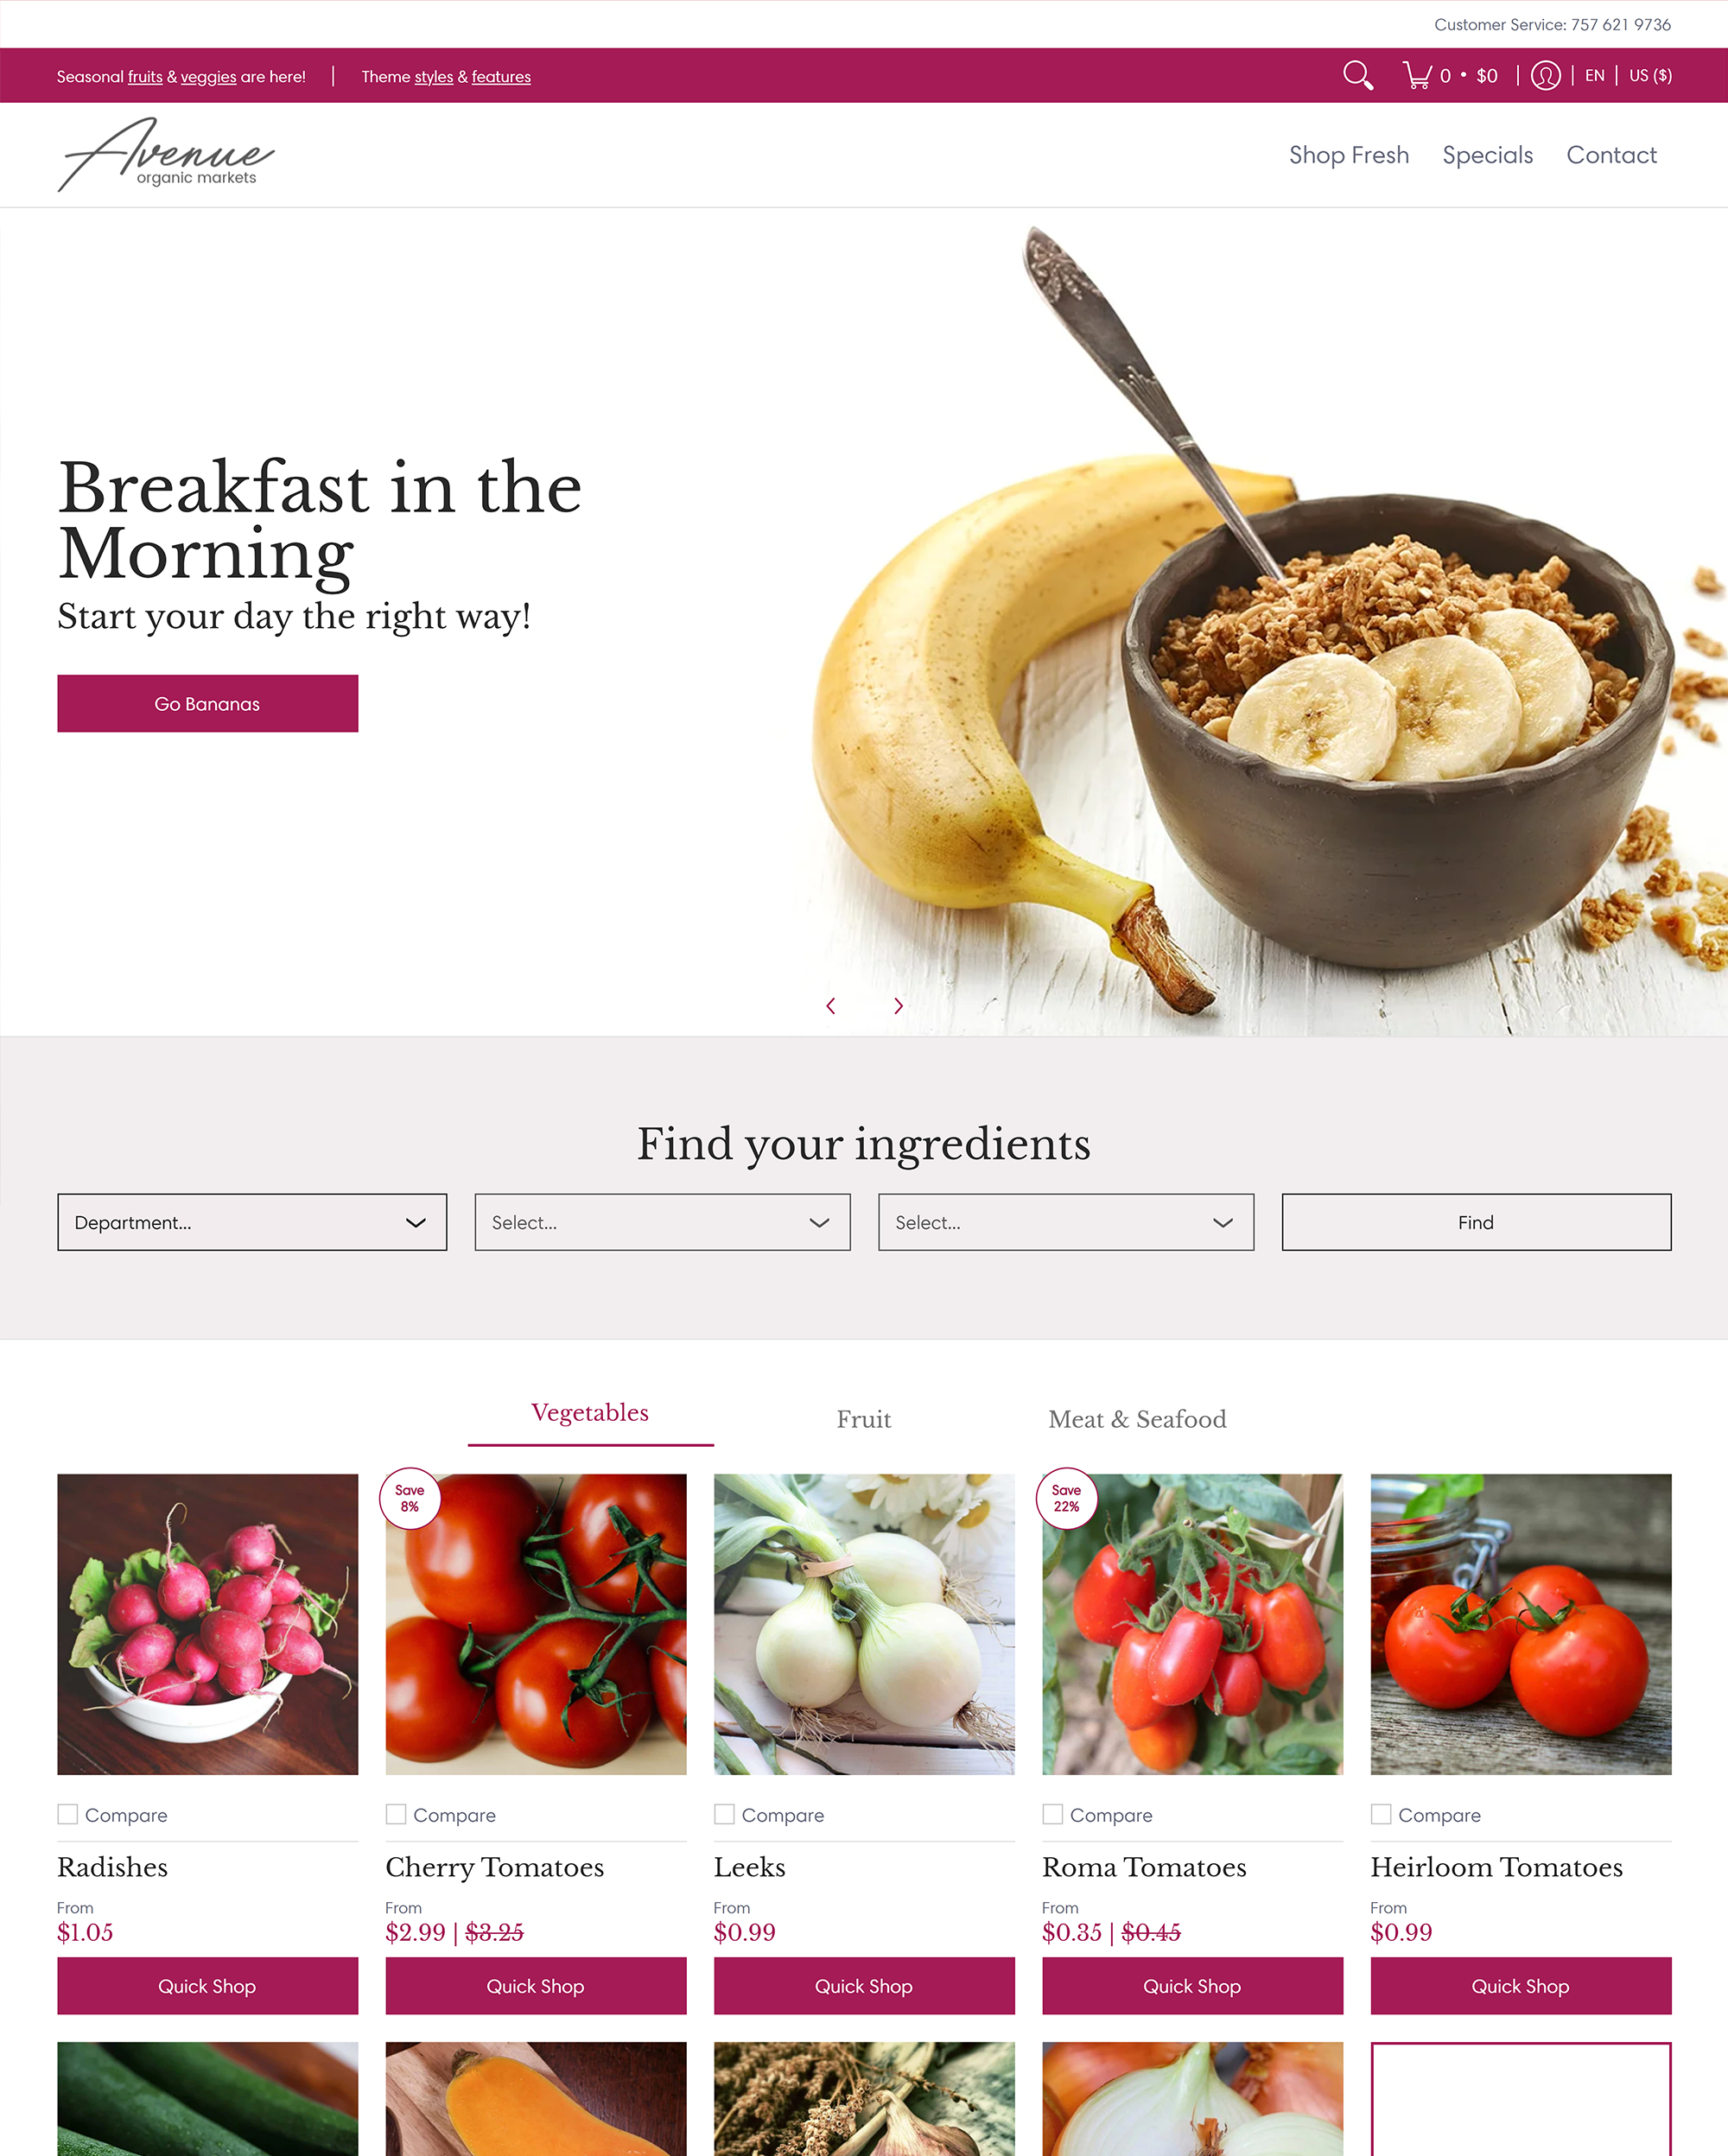This screenshot has width=1728, height=2156.
Task: Click the left carousel arrow to go back
Action: (829, 1005)
